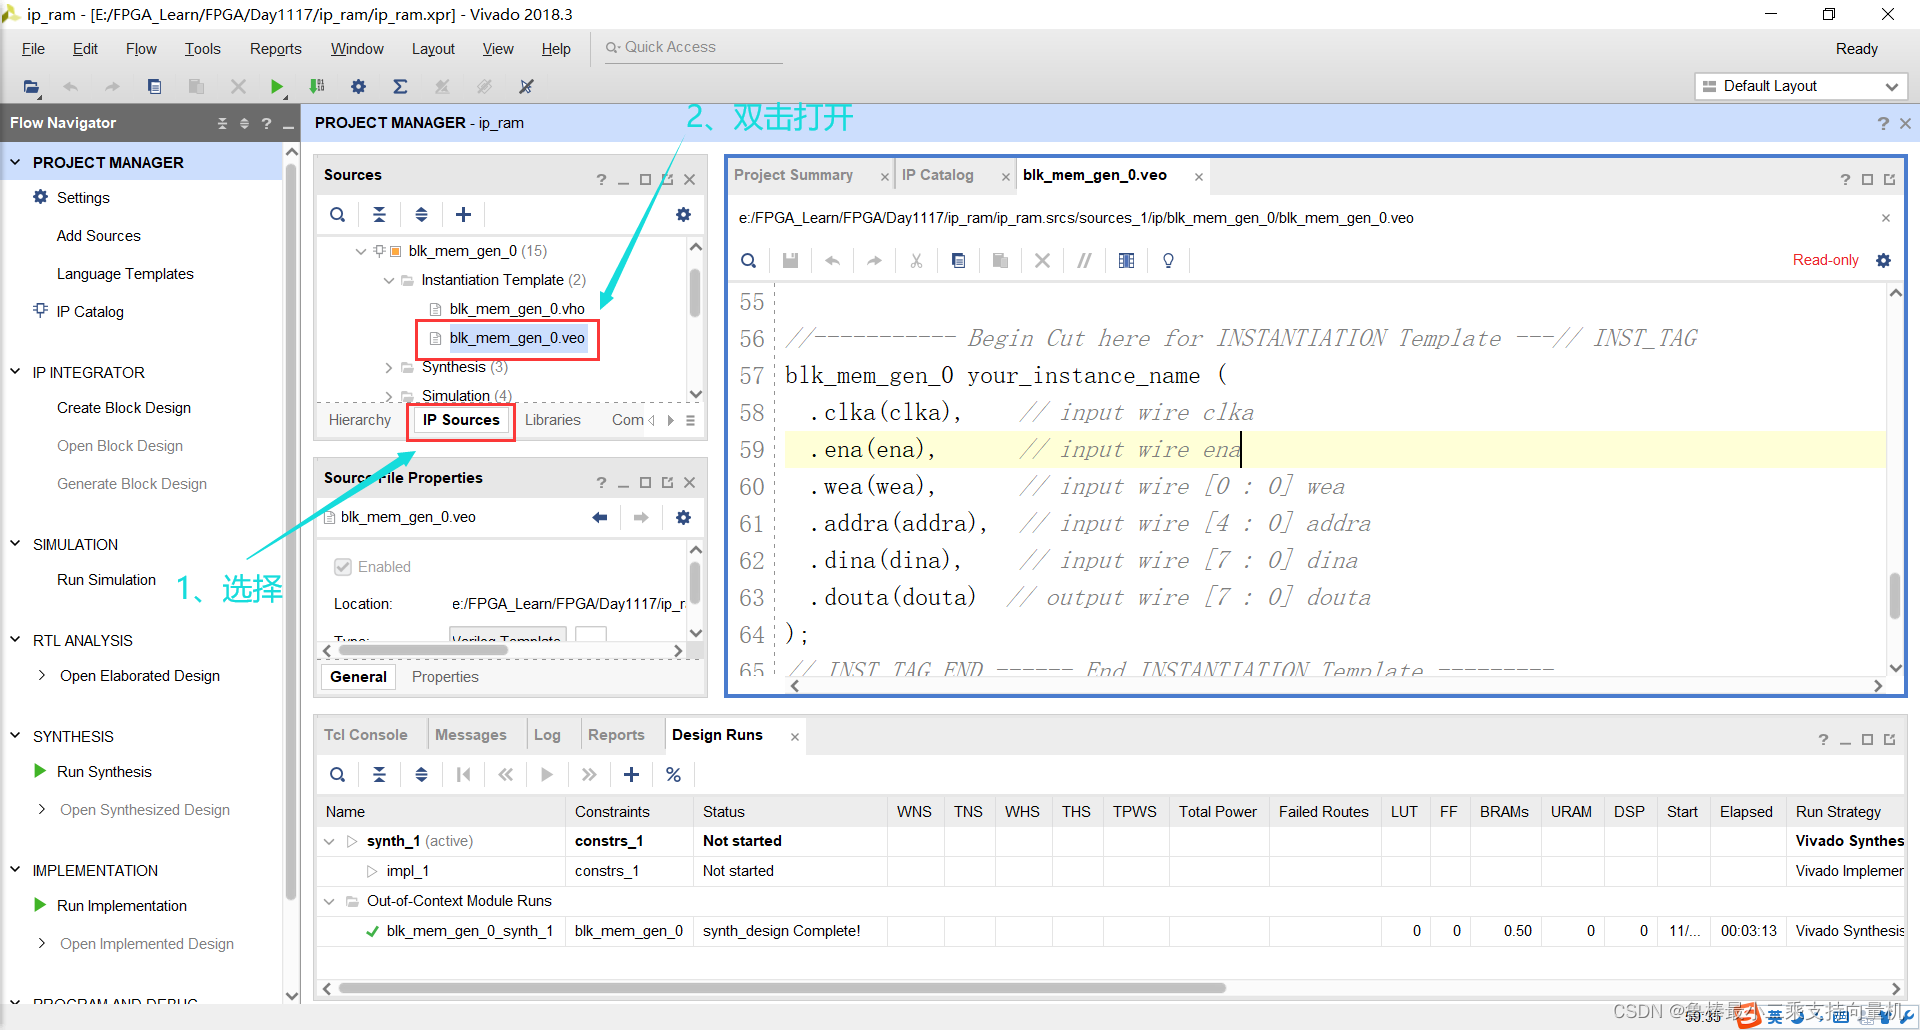Click the Settings gear in main toolbar
Screen dimensions: 1920x1030
pyautogui.click(x=358, y=87)
